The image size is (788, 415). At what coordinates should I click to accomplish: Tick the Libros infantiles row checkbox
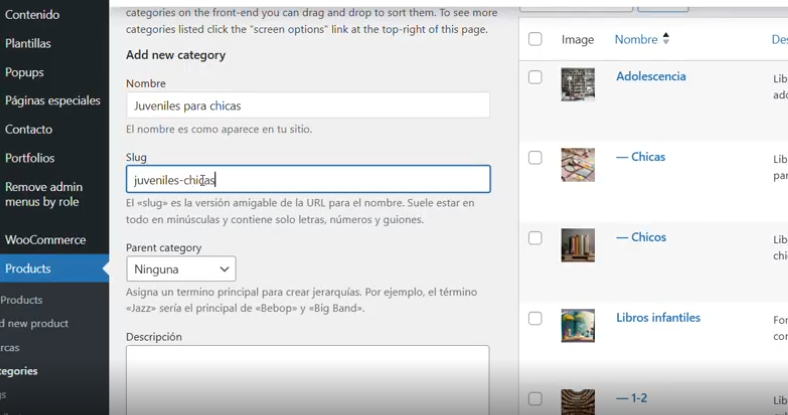pyautogui.click(x=535, y=318)
